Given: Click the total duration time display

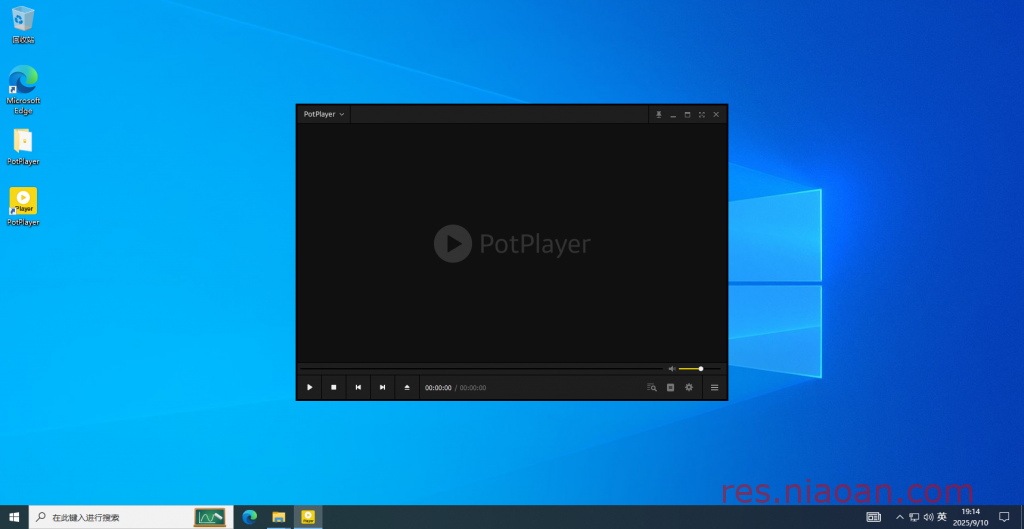Looking at the screenshot, I should [x=473, y=388].
